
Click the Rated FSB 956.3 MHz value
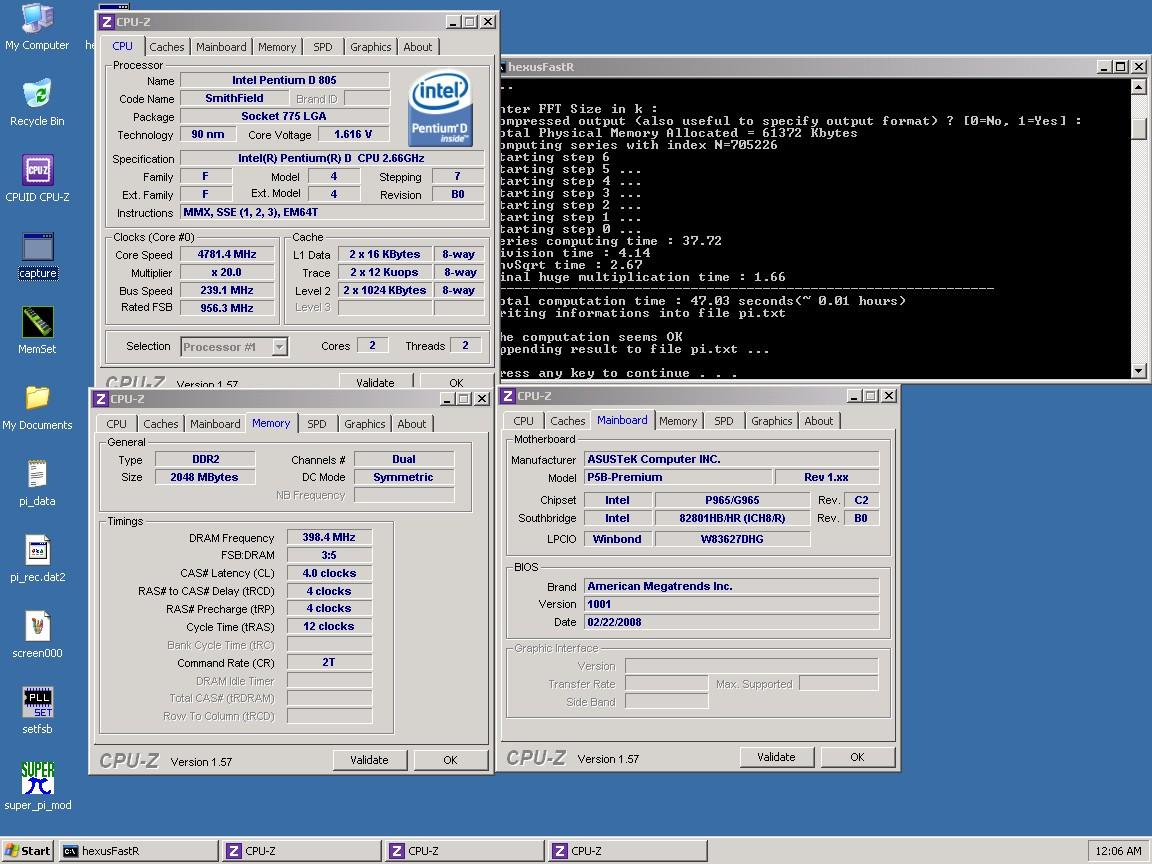tap(227, 308)
